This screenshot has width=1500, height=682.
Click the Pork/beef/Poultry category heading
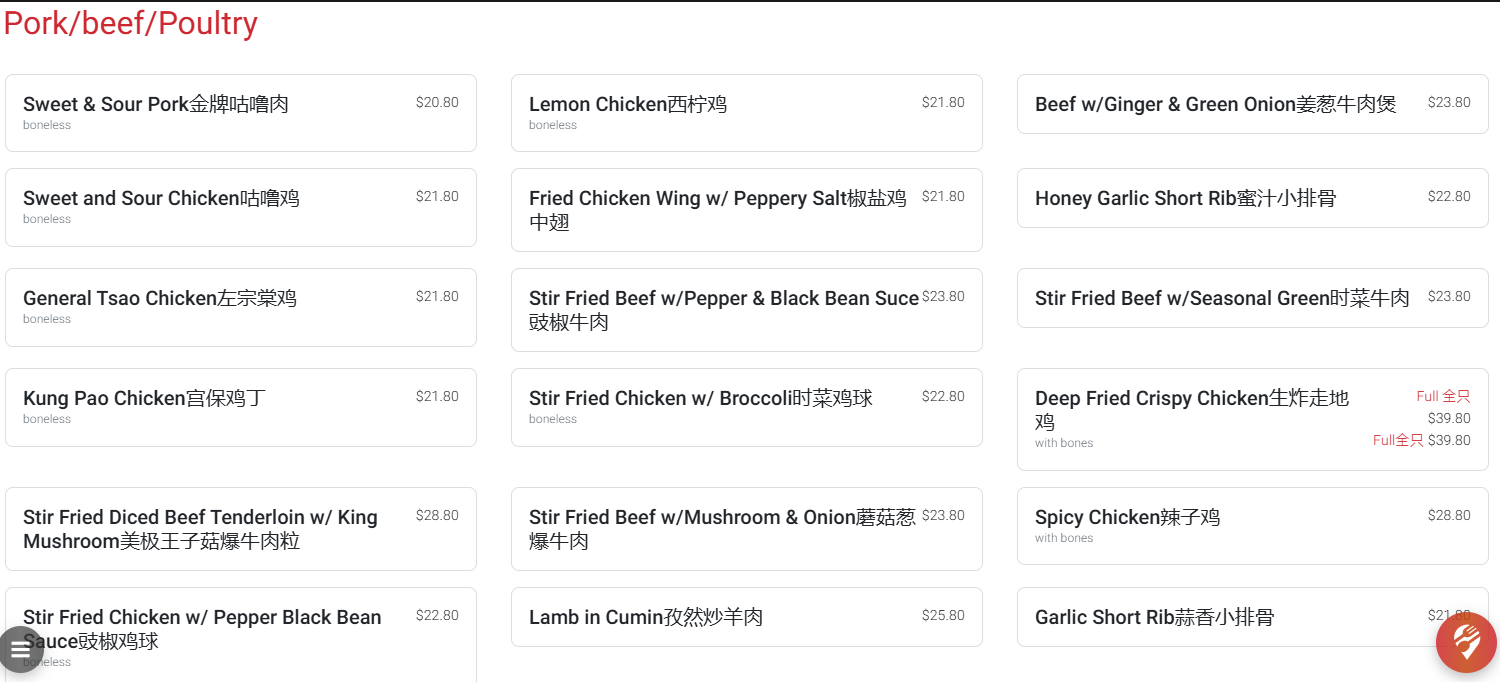tap(131, 23)
